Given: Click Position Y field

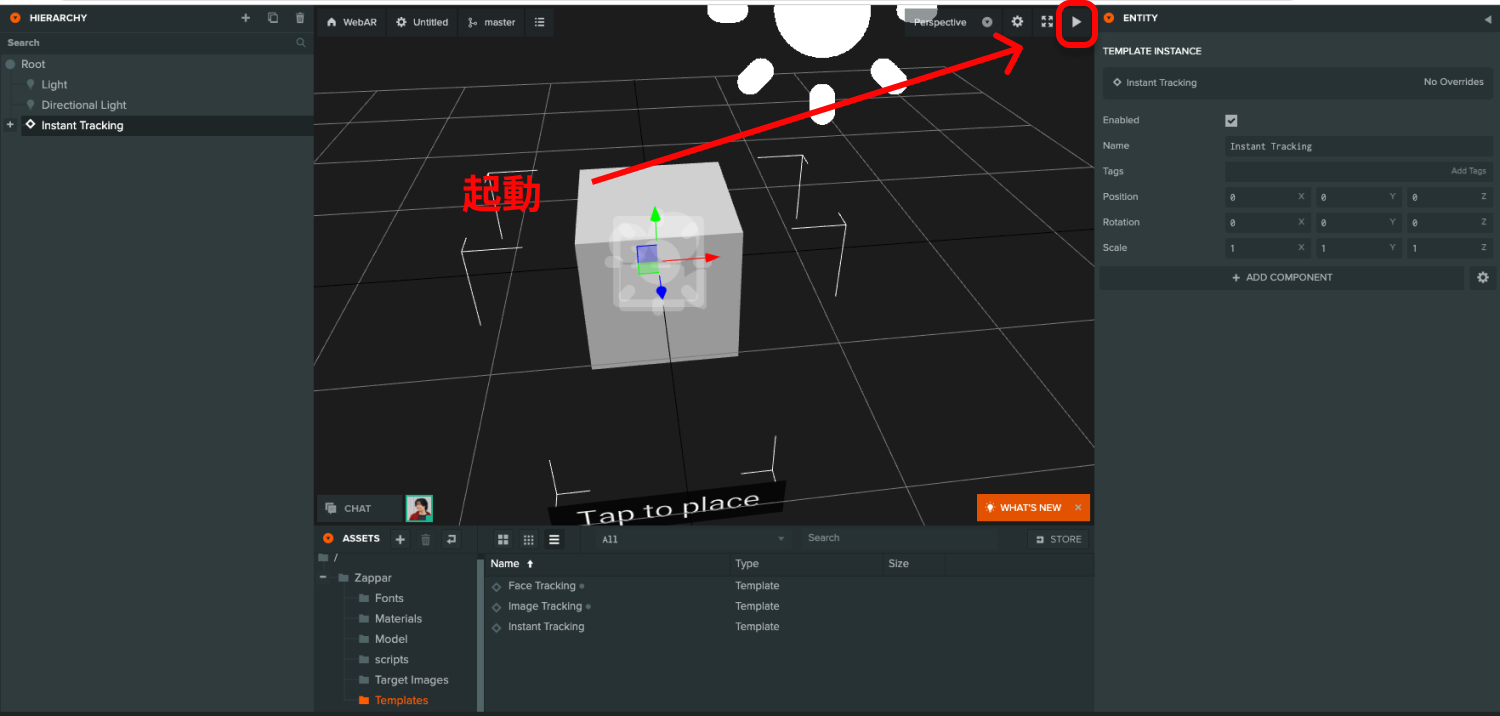Looking at the screenshot, I should [x=1358, y=197].
